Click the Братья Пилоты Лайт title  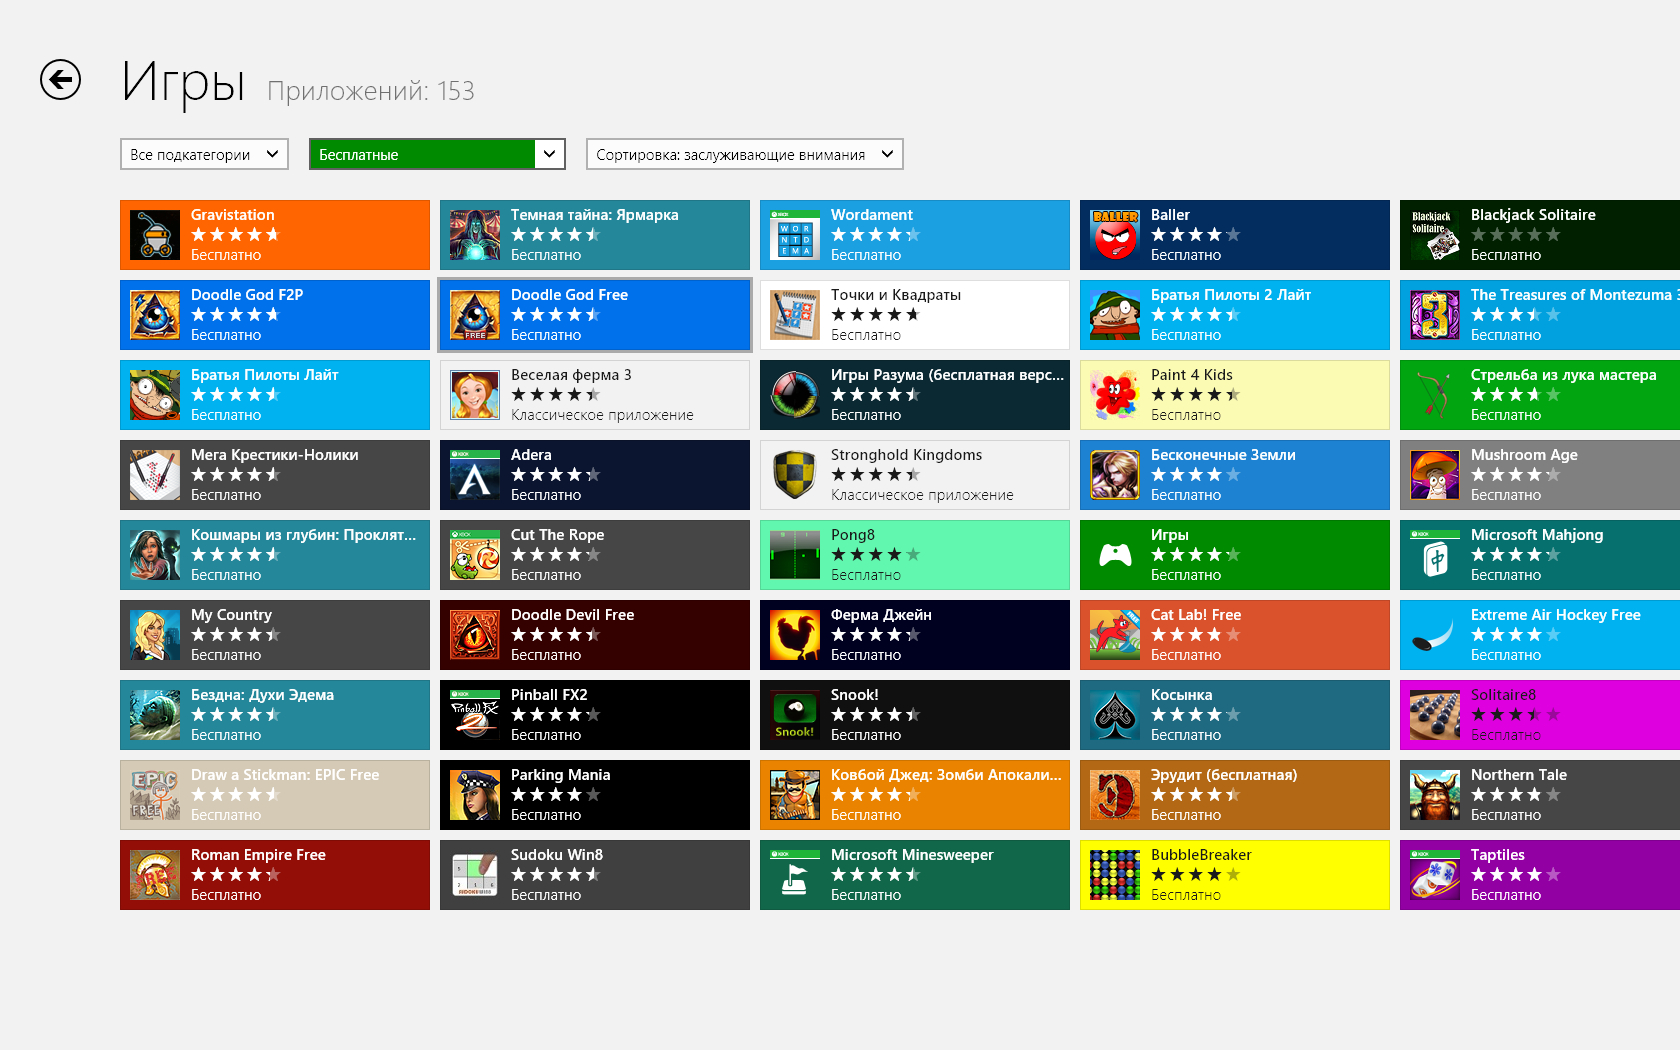point(265,375)
